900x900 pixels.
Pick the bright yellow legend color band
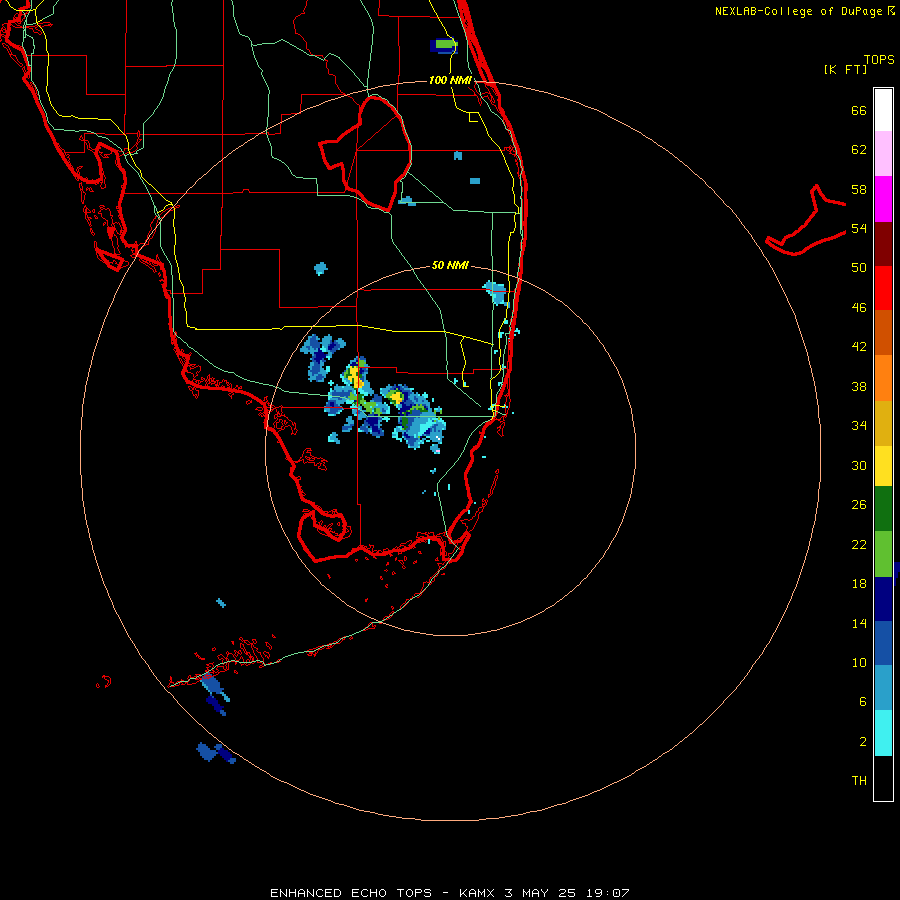883,466
